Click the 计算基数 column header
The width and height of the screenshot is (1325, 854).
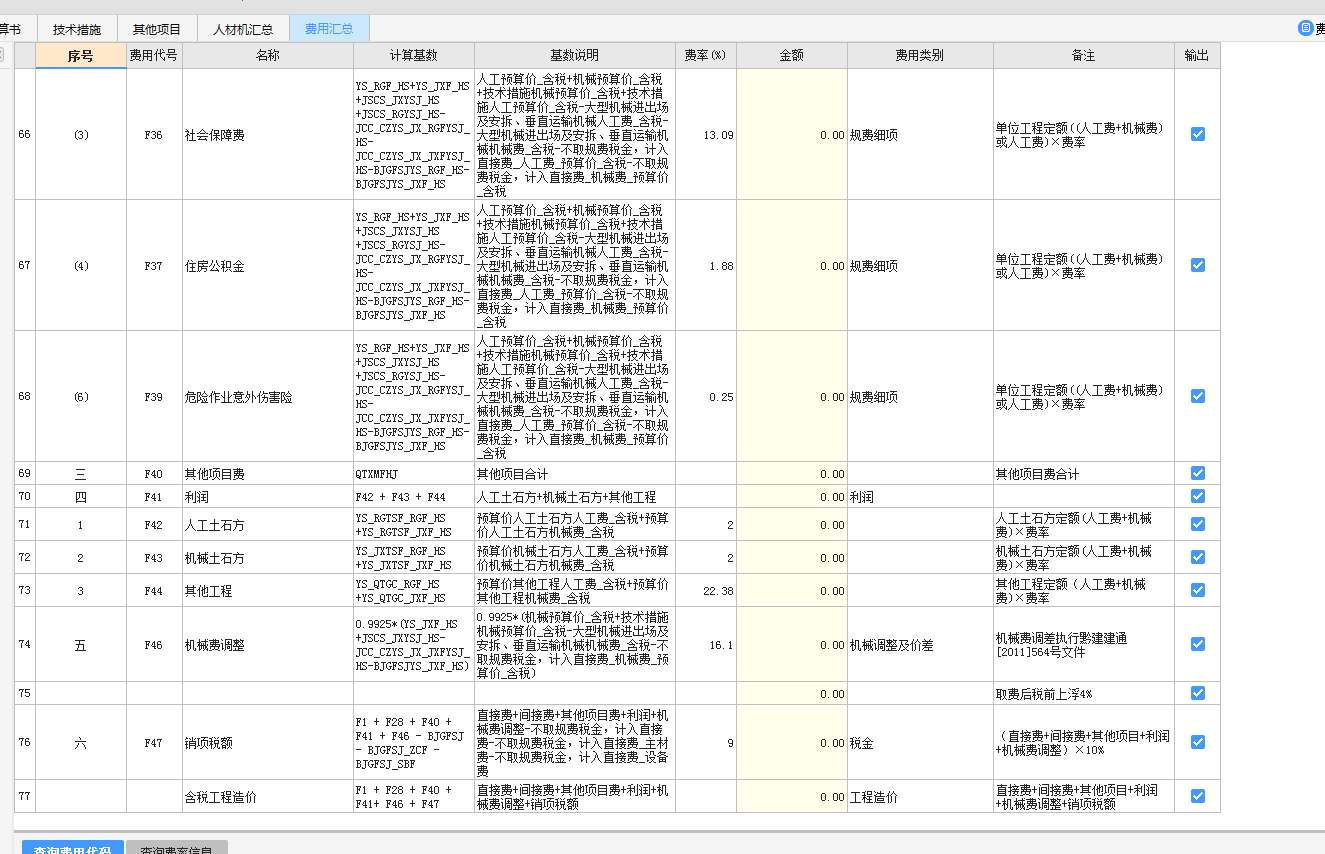coord(414,56)
